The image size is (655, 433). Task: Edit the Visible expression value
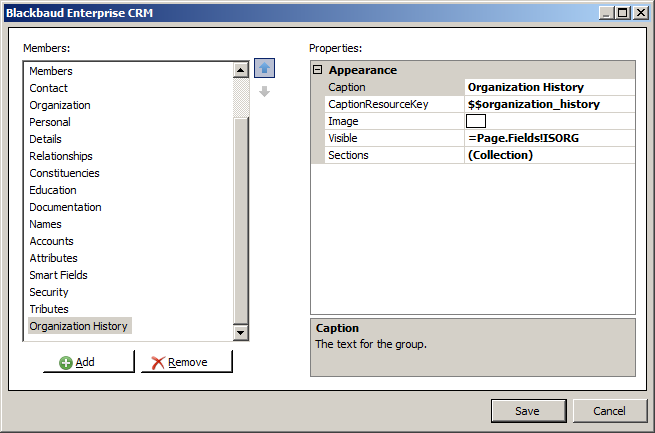pyautogui.click(x=550, y=138)
